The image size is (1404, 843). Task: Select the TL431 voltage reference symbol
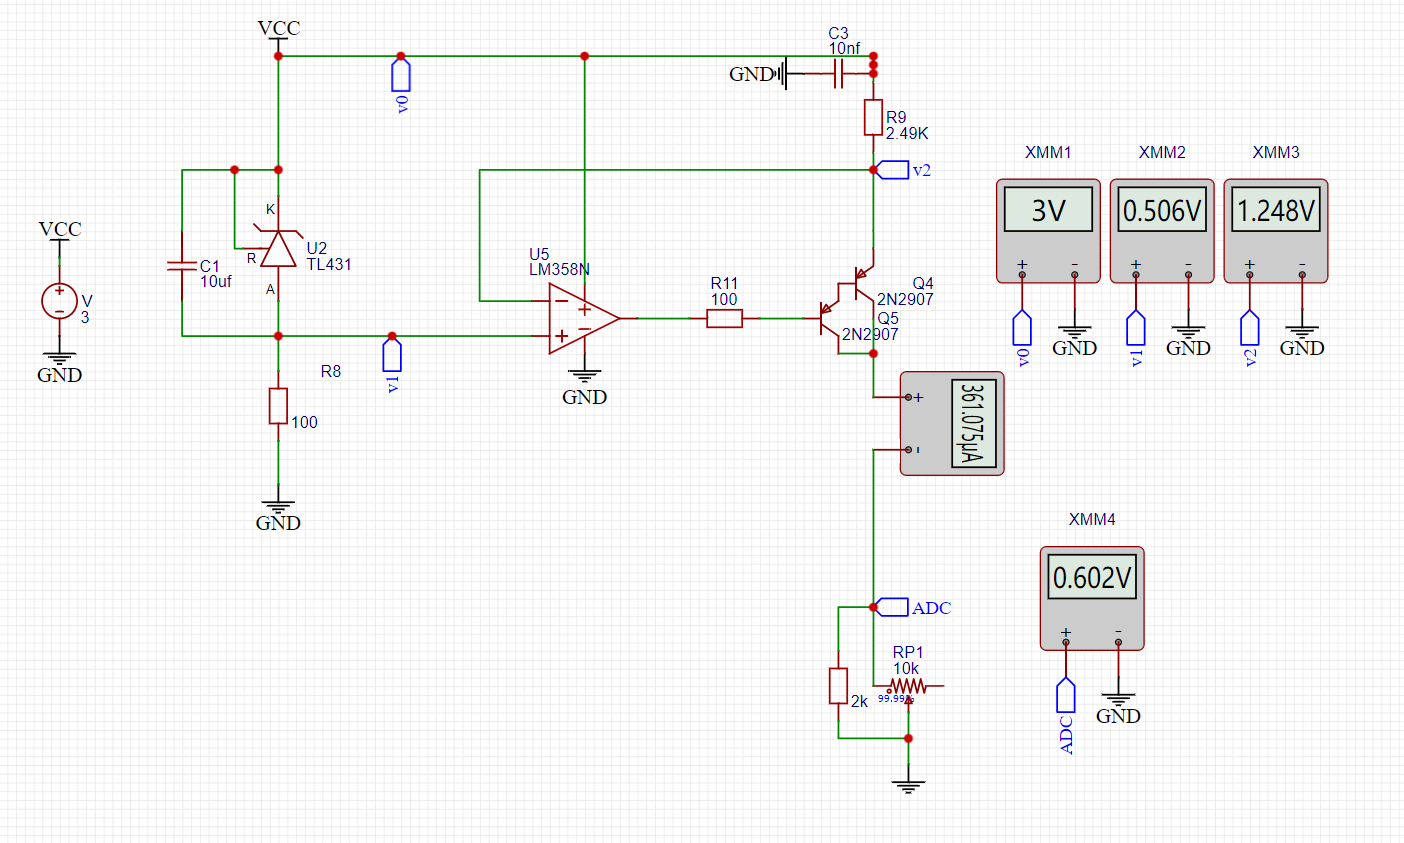click(x=278, y=249)
